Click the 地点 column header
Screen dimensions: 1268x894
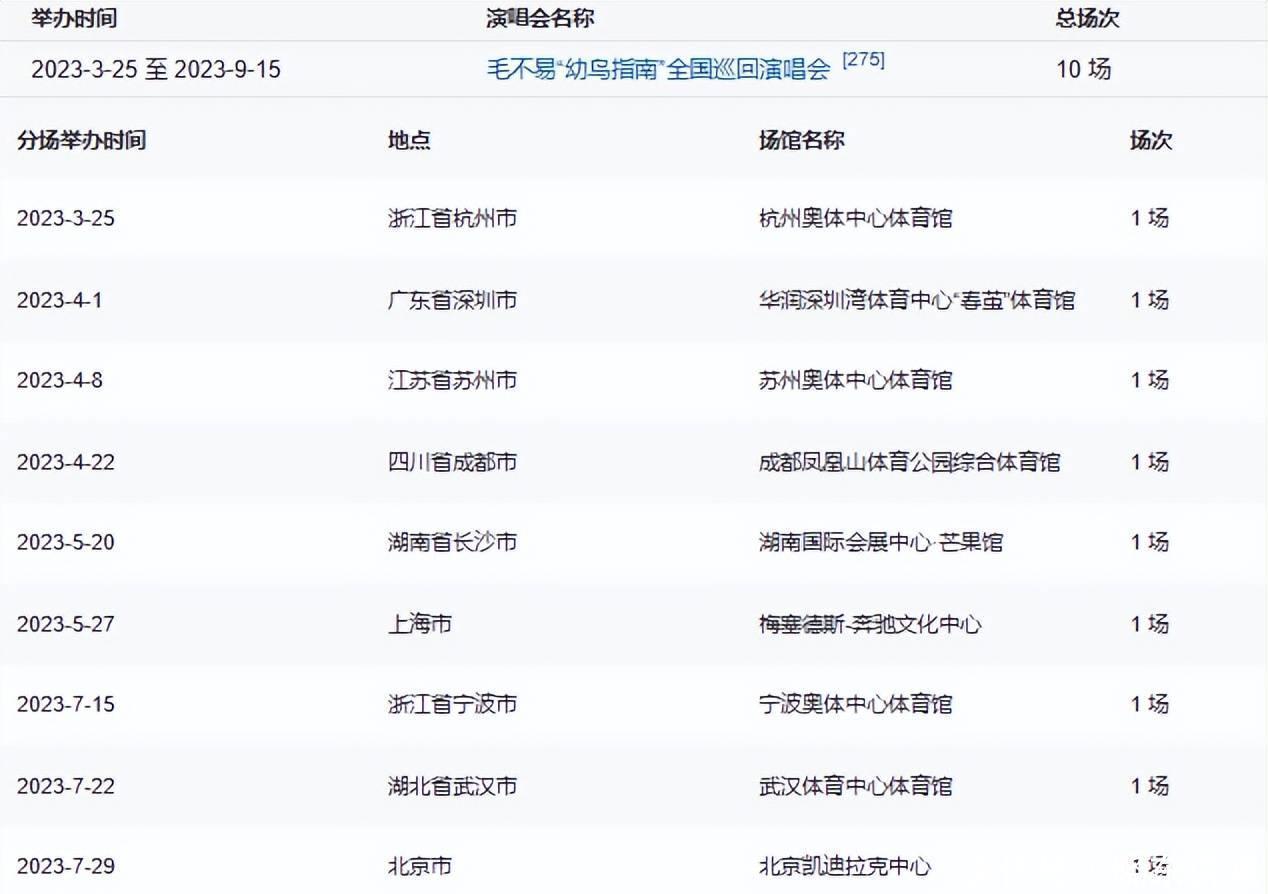pos(409,140)
